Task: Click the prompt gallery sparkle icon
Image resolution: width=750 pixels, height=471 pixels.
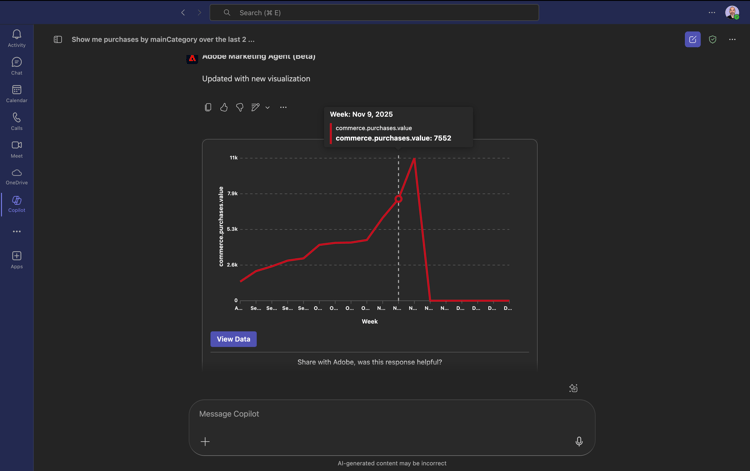Action: point(573,388)
